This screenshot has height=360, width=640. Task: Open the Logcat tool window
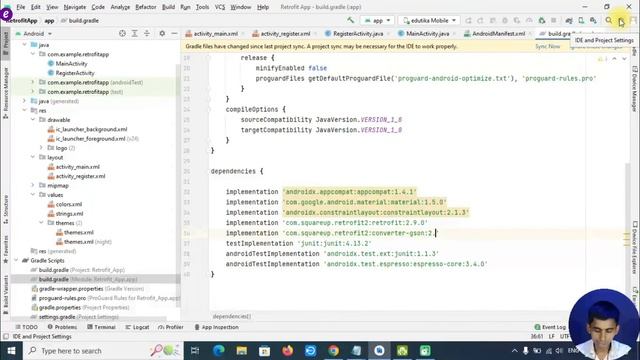(137, 327)
